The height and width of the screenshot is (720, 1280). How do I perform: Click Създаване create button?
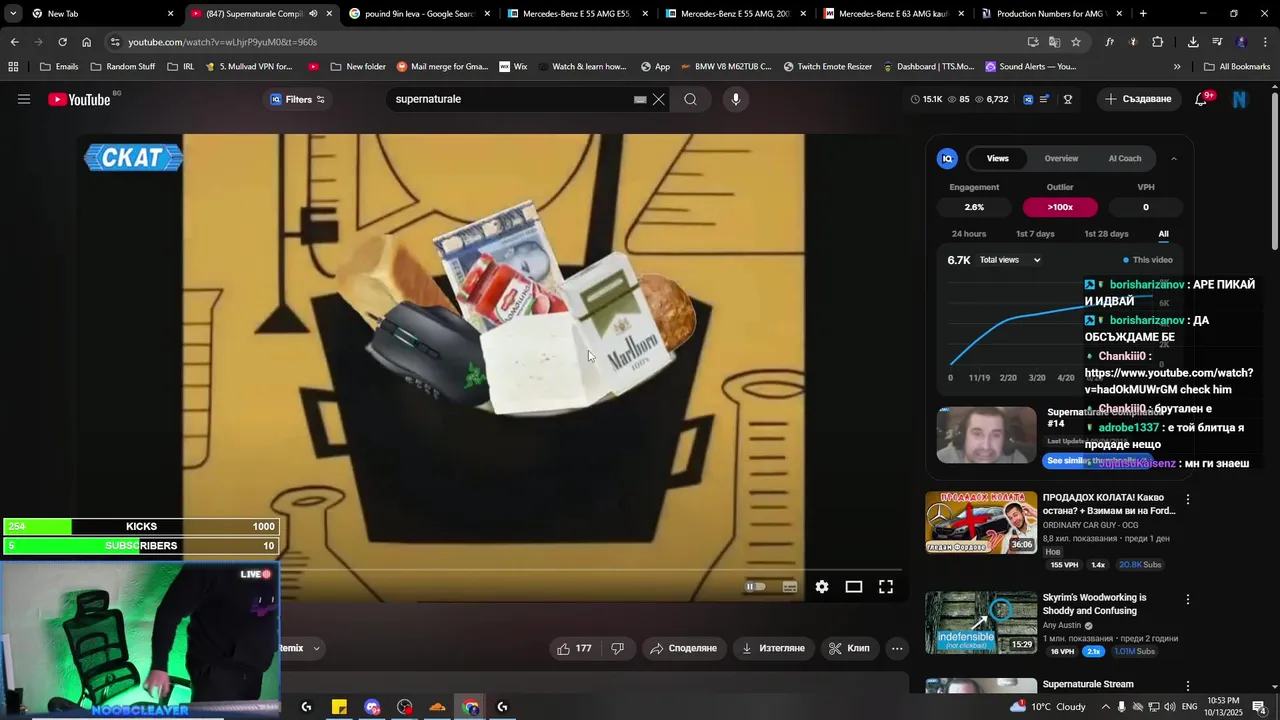pyautogui.click(x=1139, y=99)
